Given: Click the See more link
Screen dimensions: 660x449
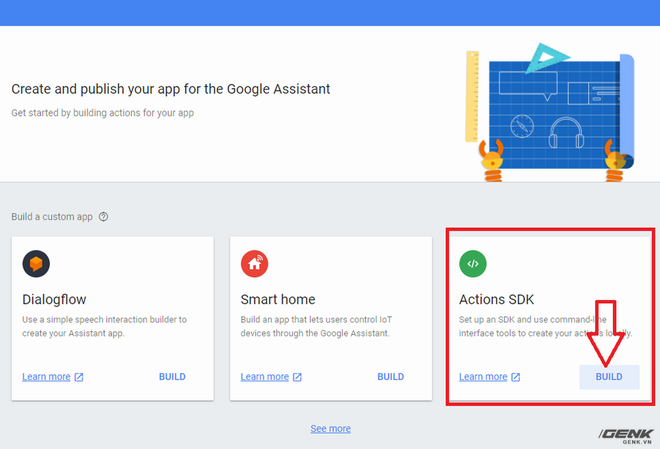Looking at the screenshot, I should click(330, 428).
